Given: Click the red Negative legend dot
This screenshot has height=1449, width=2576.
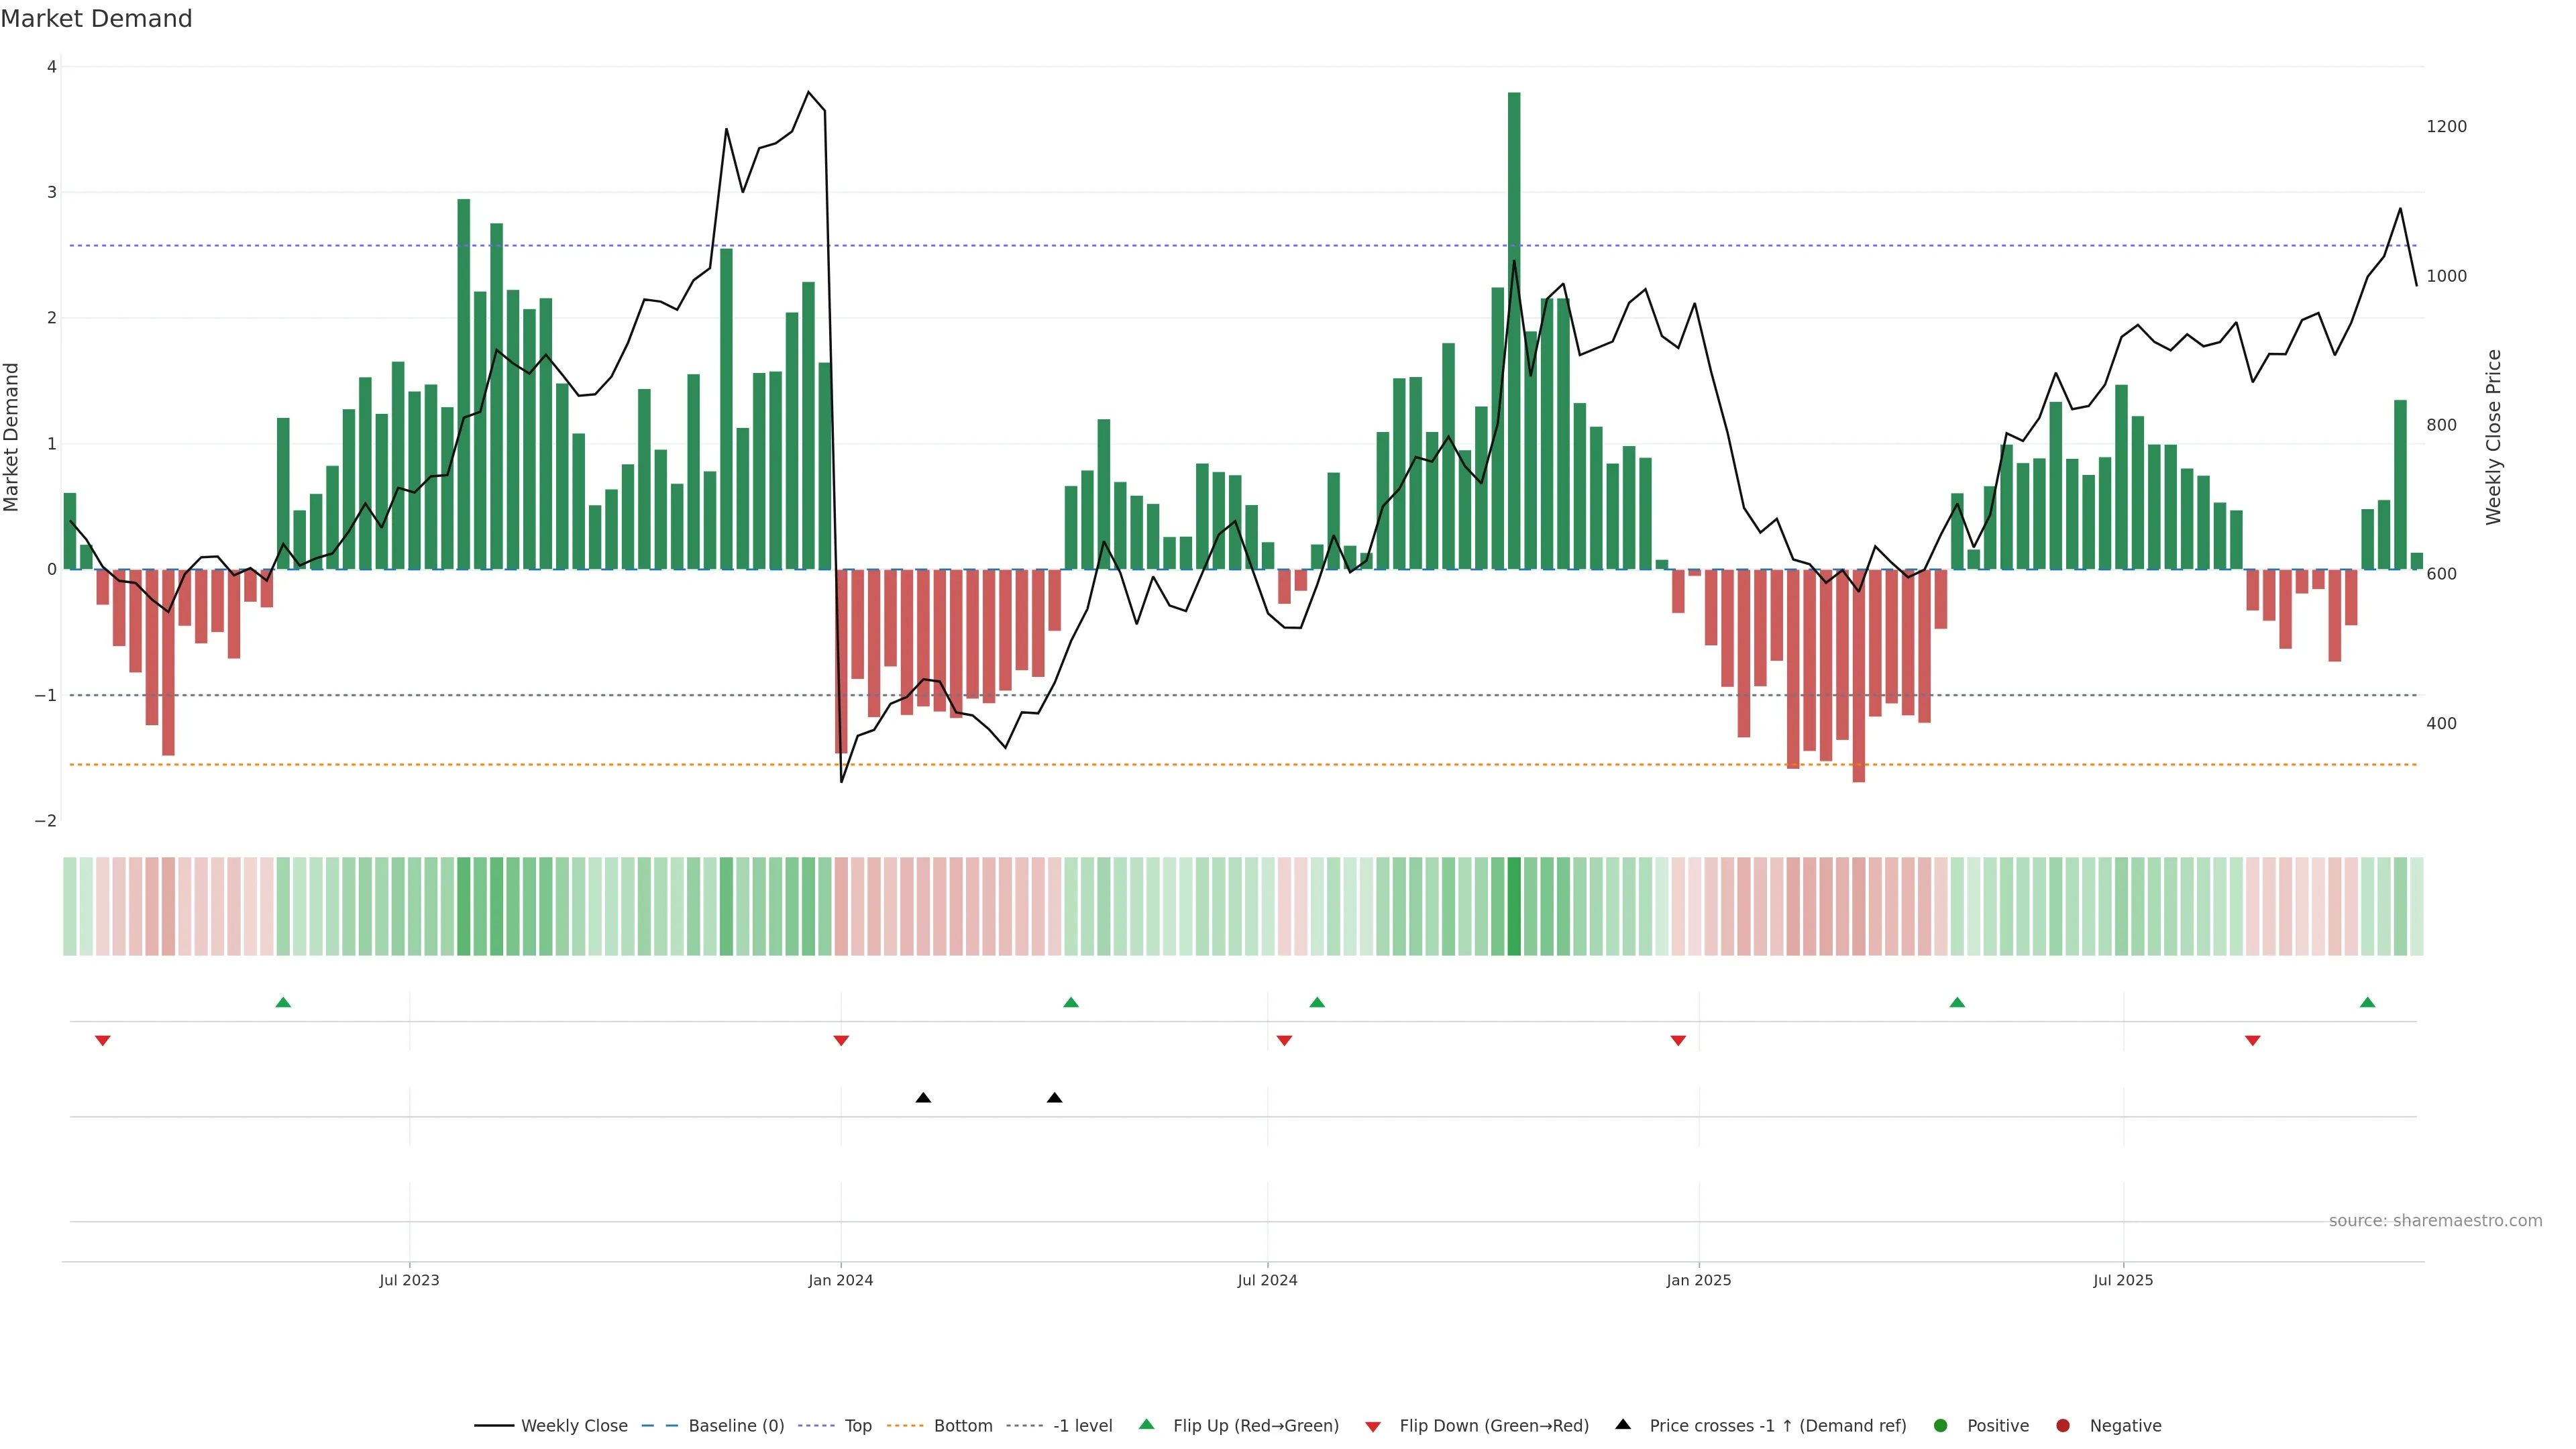Looking at the screenshot, I should [x=2063, y=1426].
